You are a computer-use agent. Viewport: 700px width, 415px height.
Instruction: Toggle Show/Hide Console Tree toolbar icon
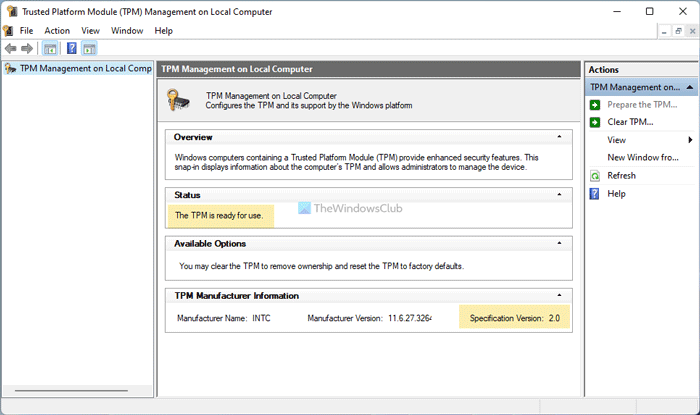click(50, 49)
